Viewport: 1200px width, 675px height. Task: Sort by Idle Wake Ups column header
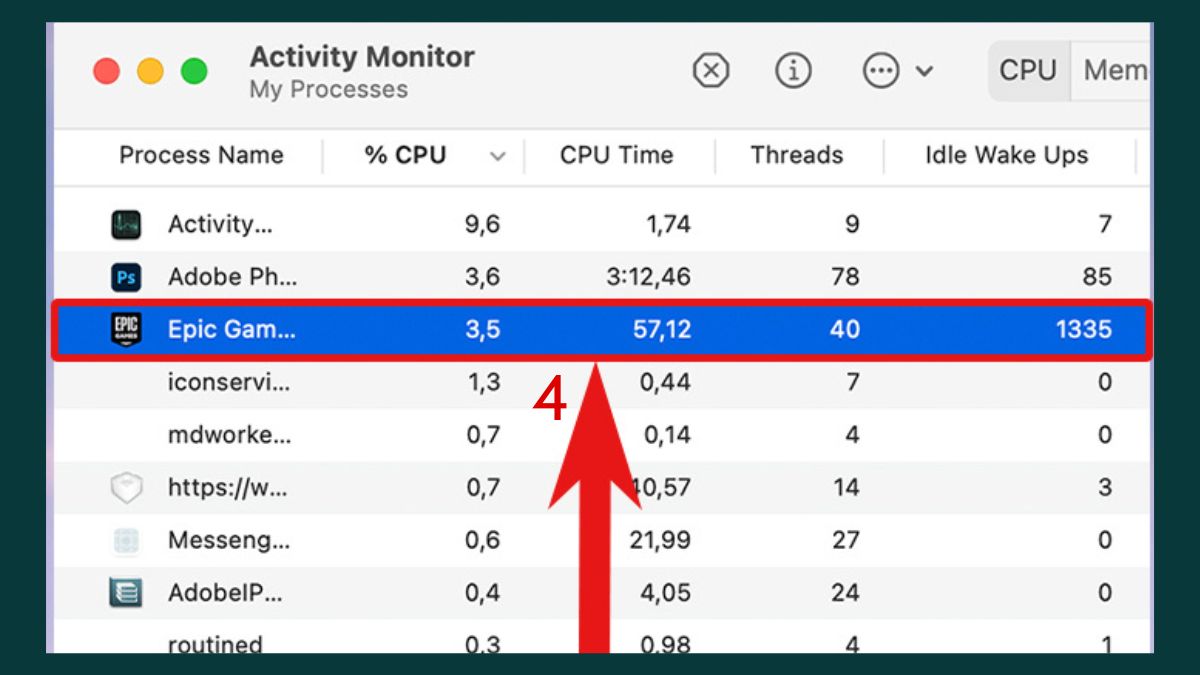(1006, 155)
